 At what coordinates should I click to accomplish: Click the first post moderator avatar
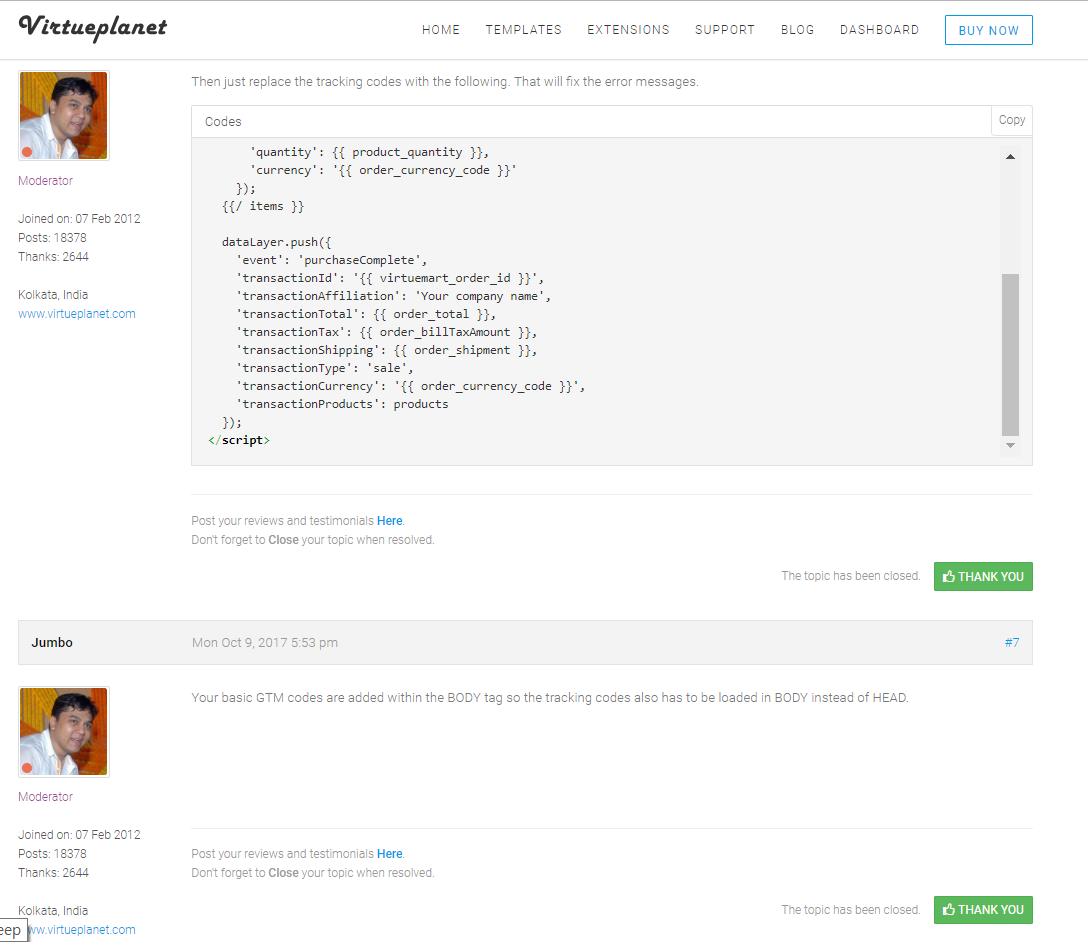(x=63, y=115)
